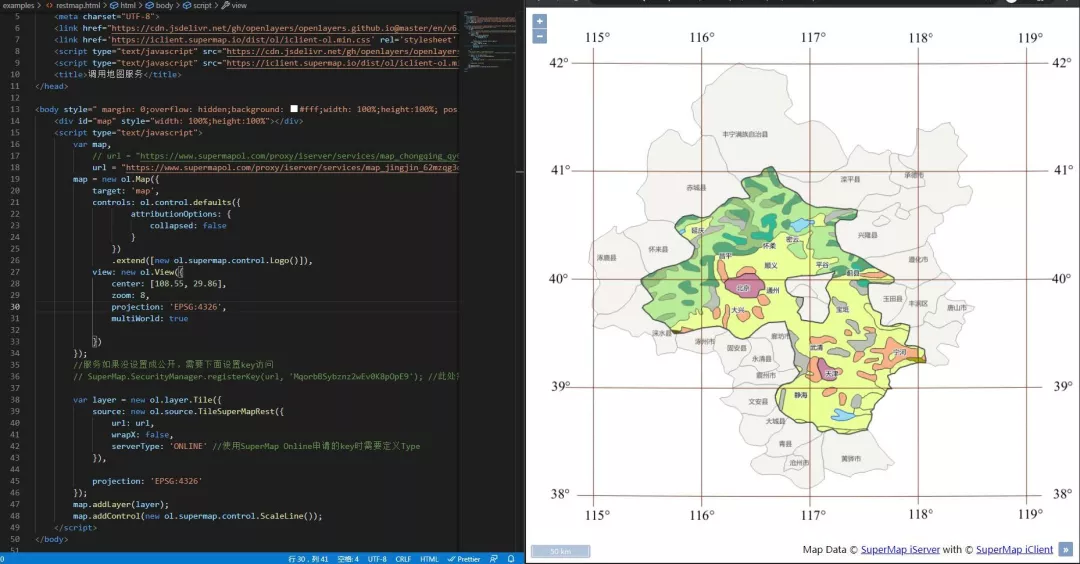Click the editor minimap code overview
Image resolution: width=1080 pixels, height=564 pixels.
(x=489, y=41)
